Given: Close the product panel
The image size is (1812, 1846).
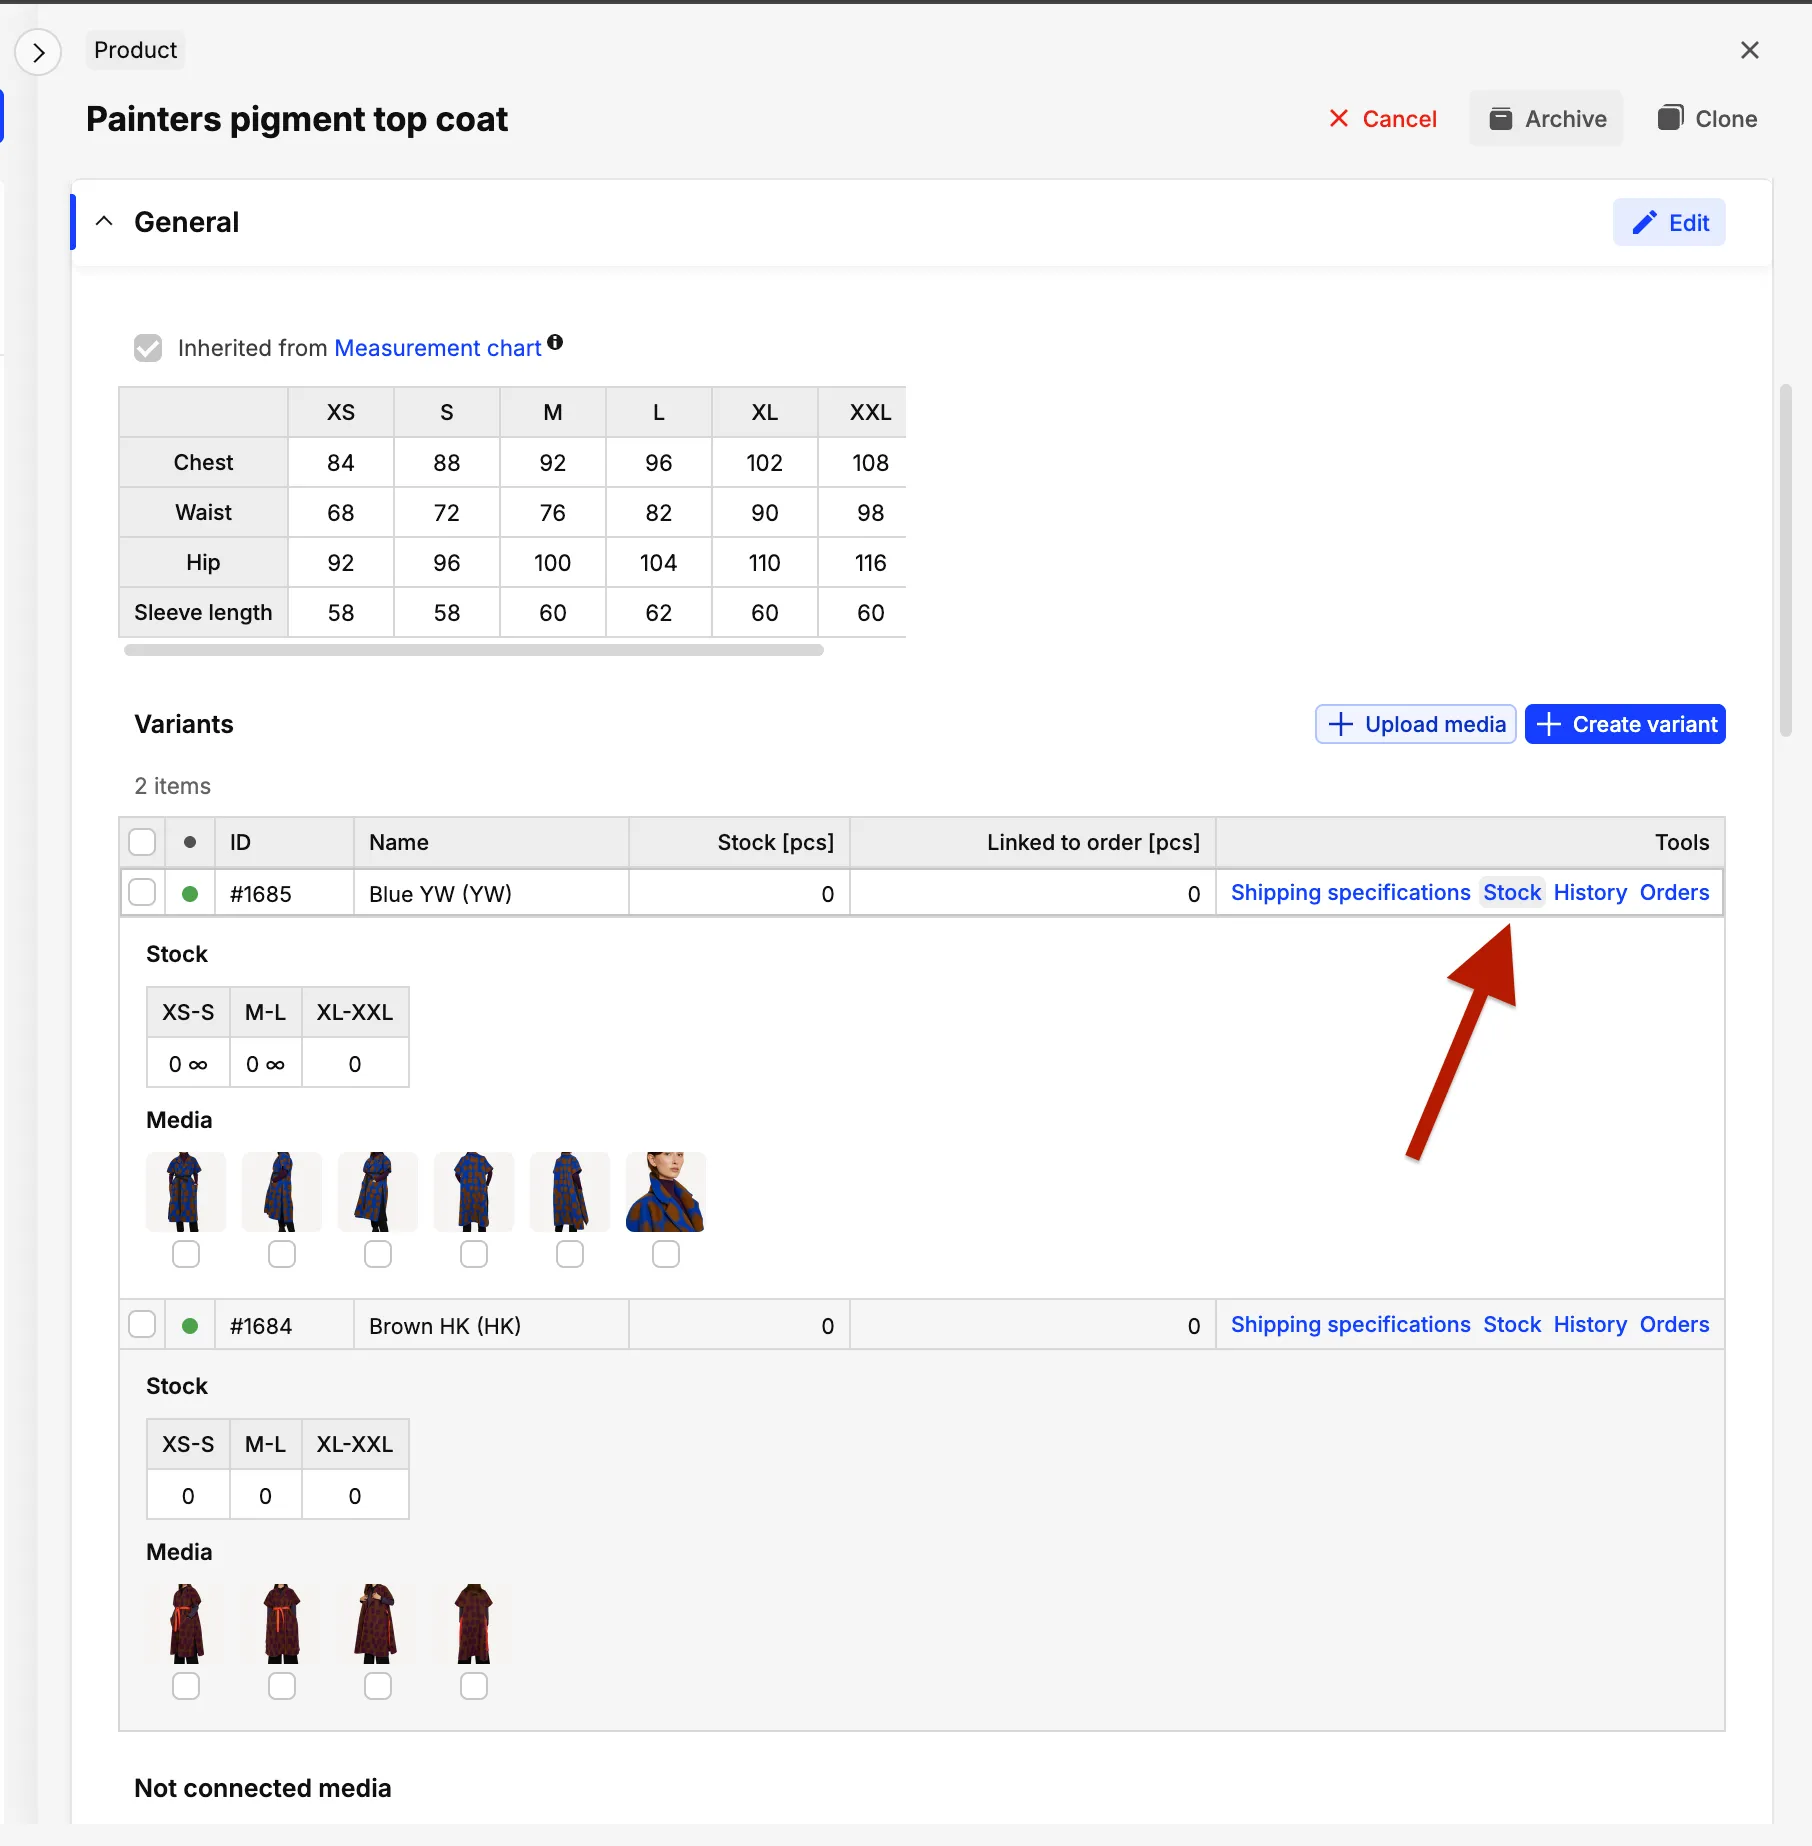Looking at the screenshot, I should pyautogui.click(x=1749, y=50).
